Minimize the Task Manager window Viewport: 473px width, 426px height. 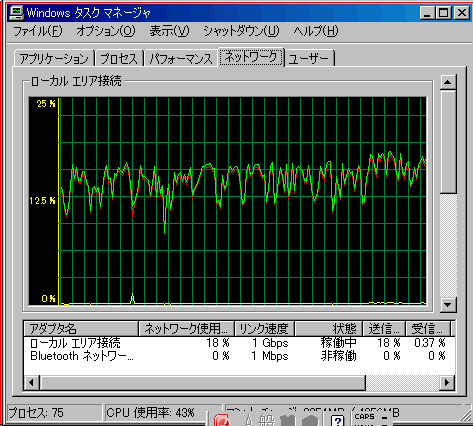(428, 13)
